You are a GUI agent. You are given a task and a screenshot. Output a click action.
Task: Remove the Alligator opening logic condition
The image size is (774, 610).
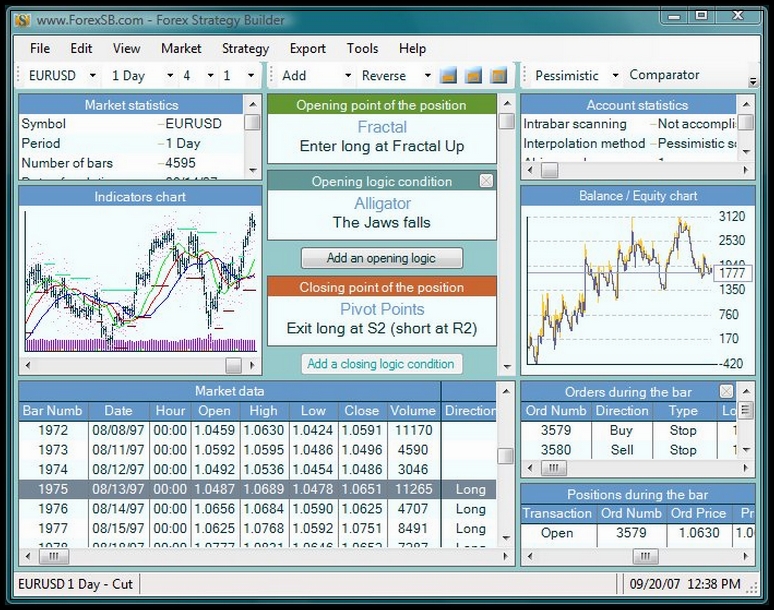point(486,181)
